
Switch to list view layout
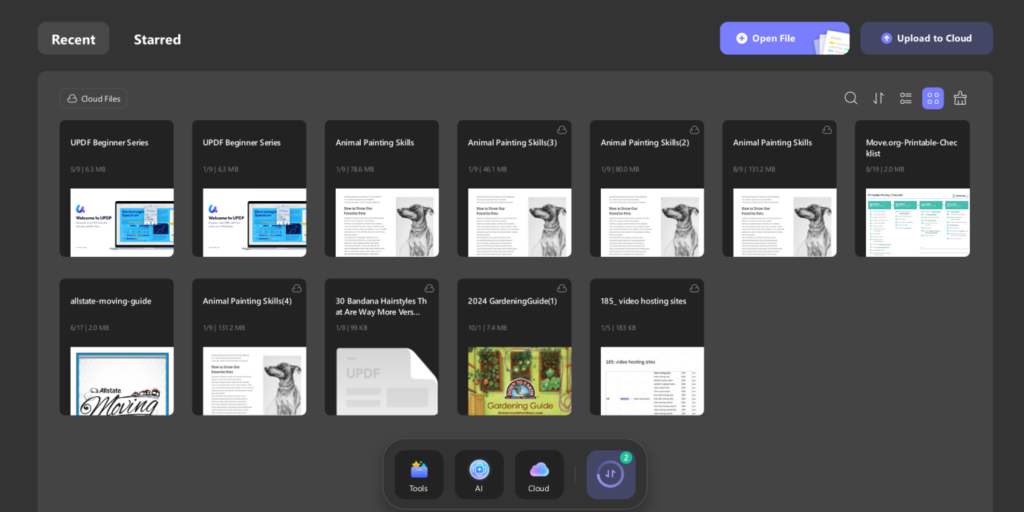(x=905, y=98)
